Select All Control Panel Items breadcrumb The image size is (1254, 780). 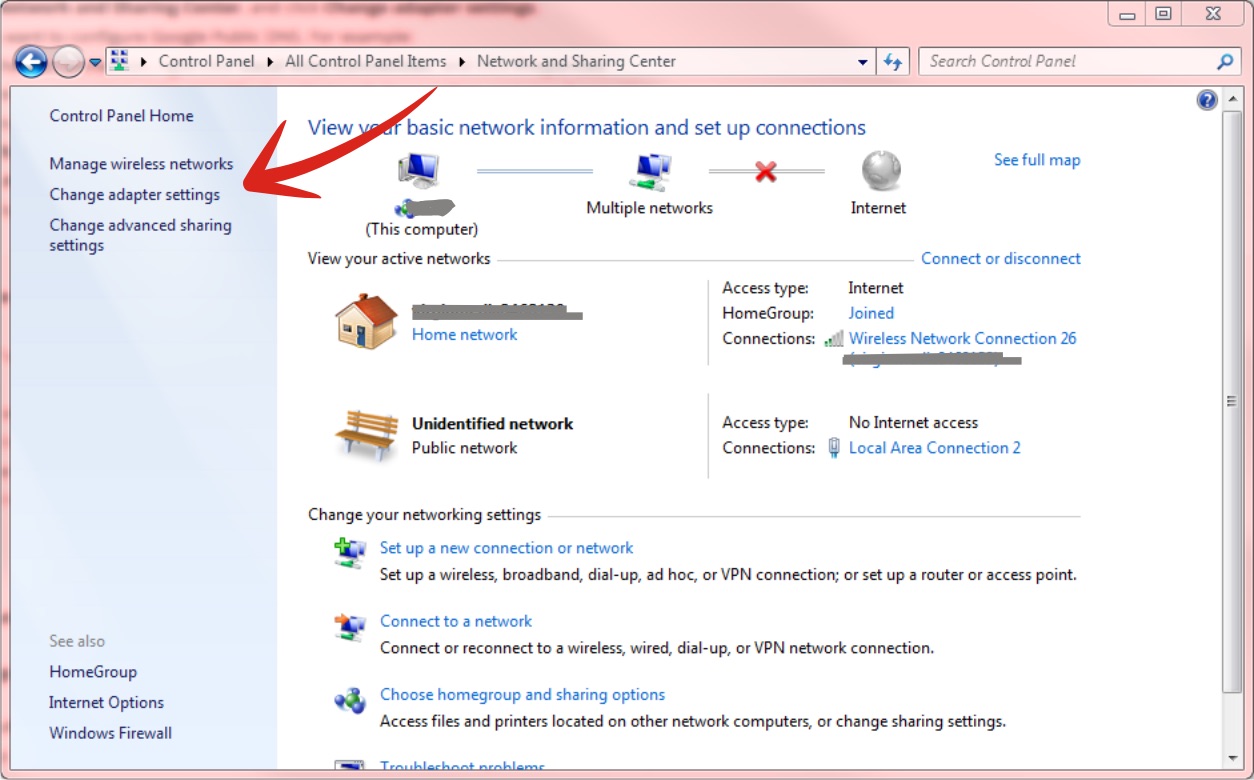tap(366, 61)
